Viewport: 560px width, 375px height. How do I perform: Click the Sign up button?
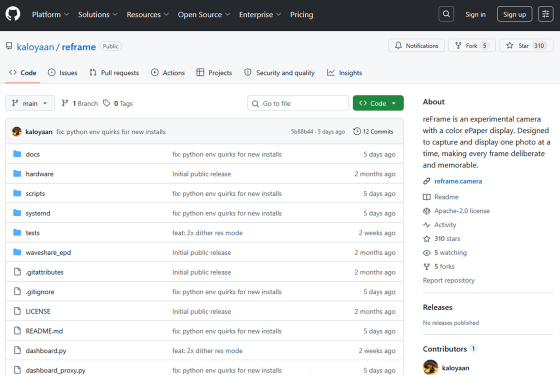tap(514, 14)
